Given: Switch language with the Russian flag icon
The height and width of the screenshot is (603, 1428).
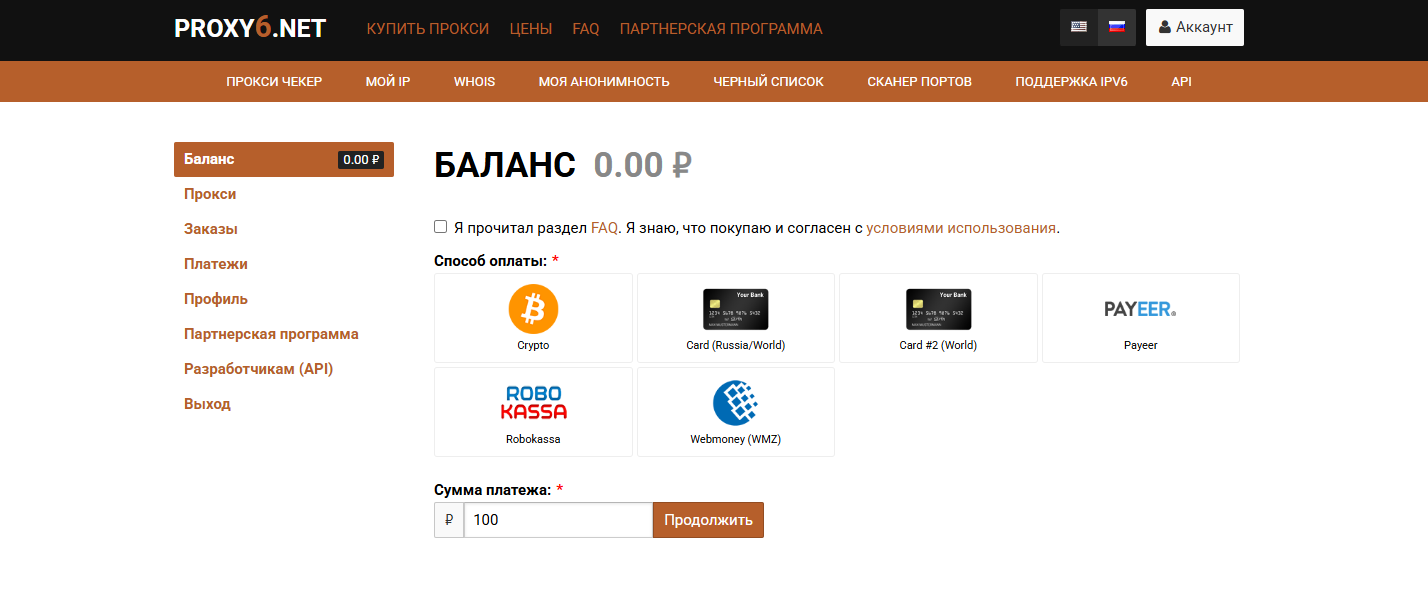Looking at the screenshot, I should coord(1117,27).
